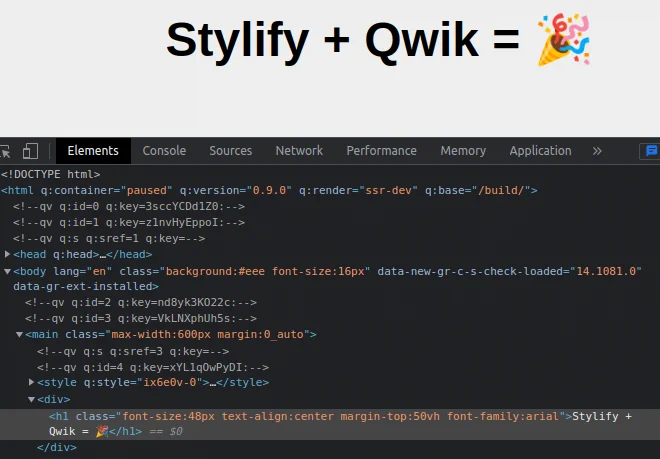Image resolution: width=660 pixels, height=459 pixels.
Task: Click the data-gr-ext-installed attribute
Action: click(x=82, y=286)
